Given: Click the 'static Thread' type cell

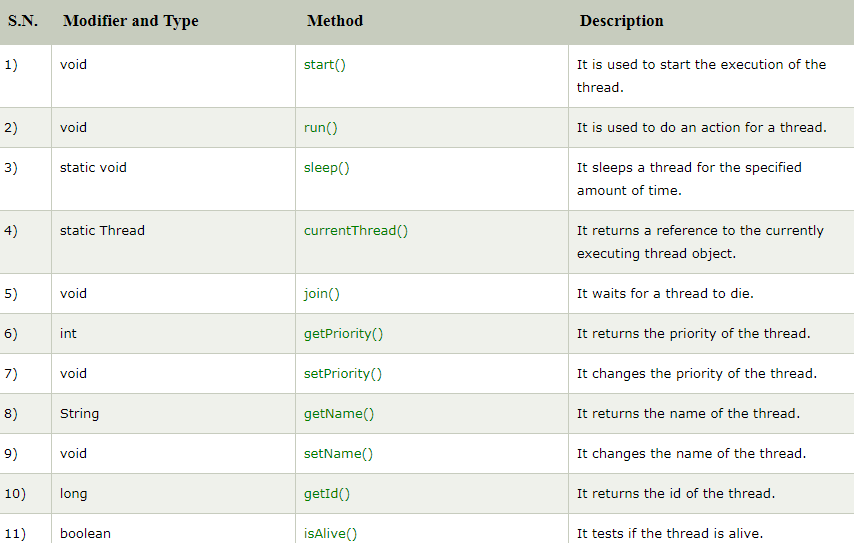Looking at the screenshot, I should tap(102, 231).
